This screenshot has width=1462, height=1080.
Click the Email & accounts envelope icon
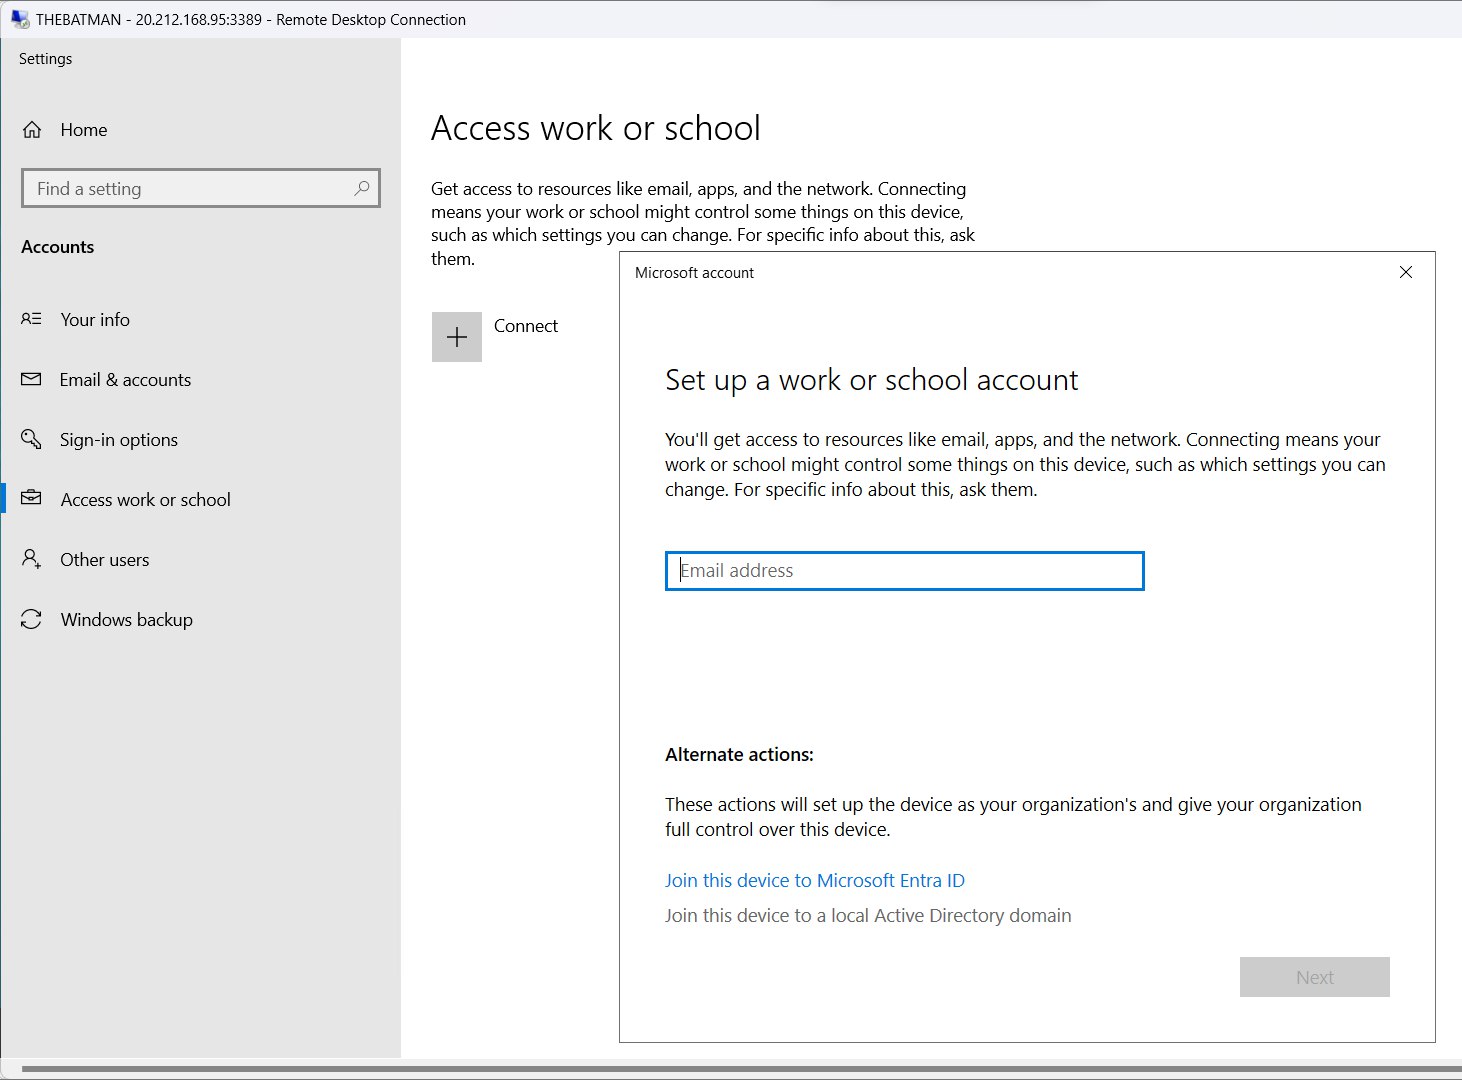[x=32, y=380]
